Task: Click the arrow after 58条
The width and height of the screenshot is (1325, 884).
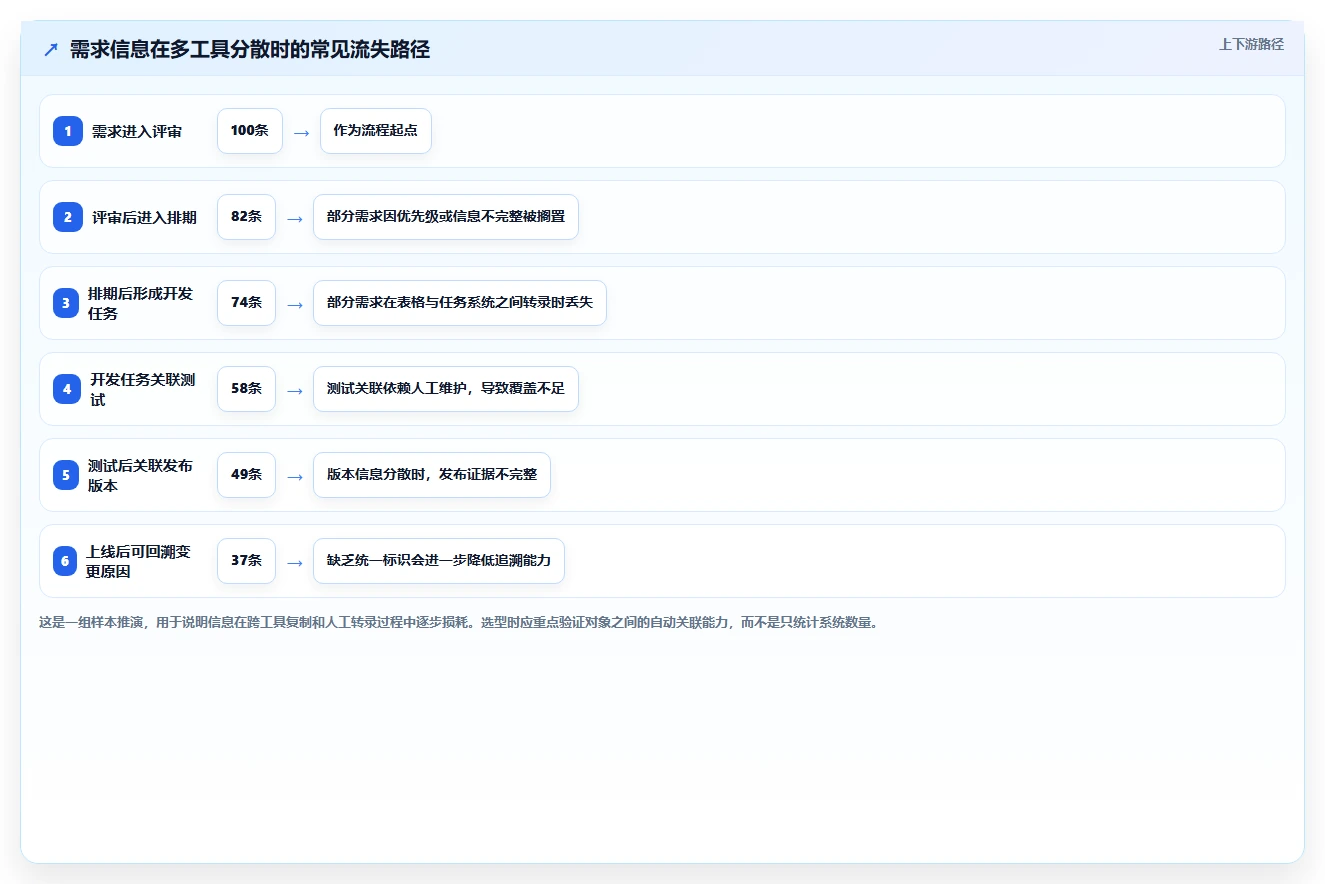Action: 294,390
